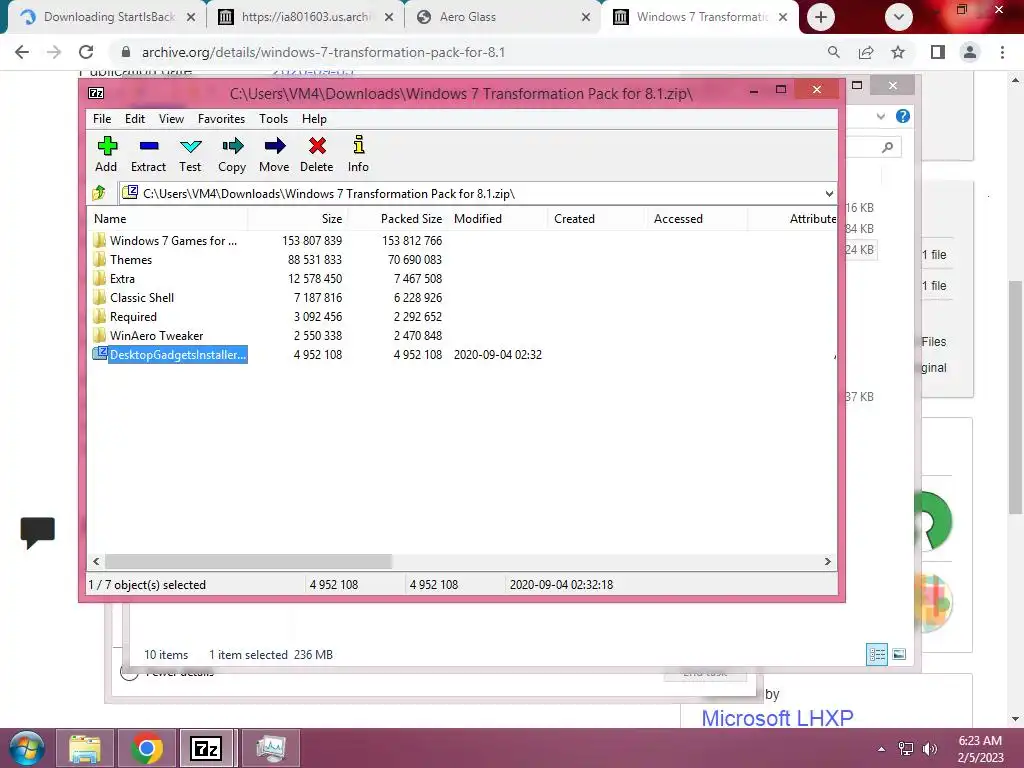1024x768 pixels.
Task: Select the WinAero Tweaker folder icon
Action: coord(99,335)
